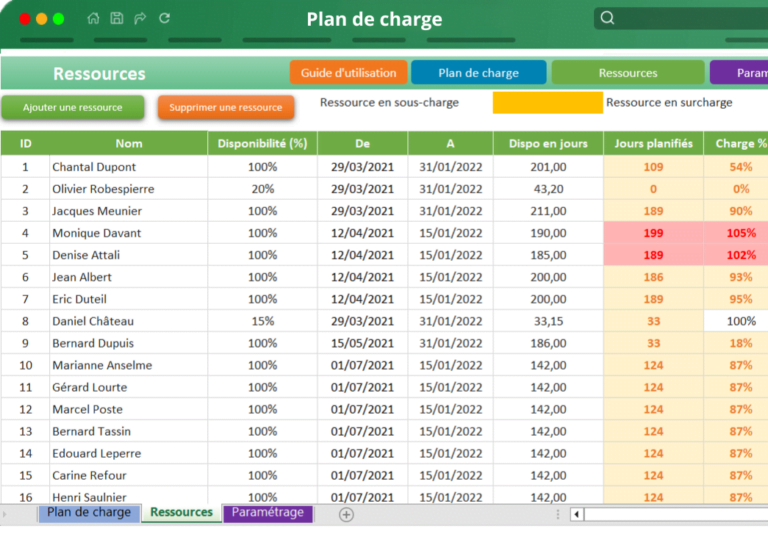Viewport: 768px width, 534px height.
Task: Click the save floppy disk icon
Action: tap(117, 19)
